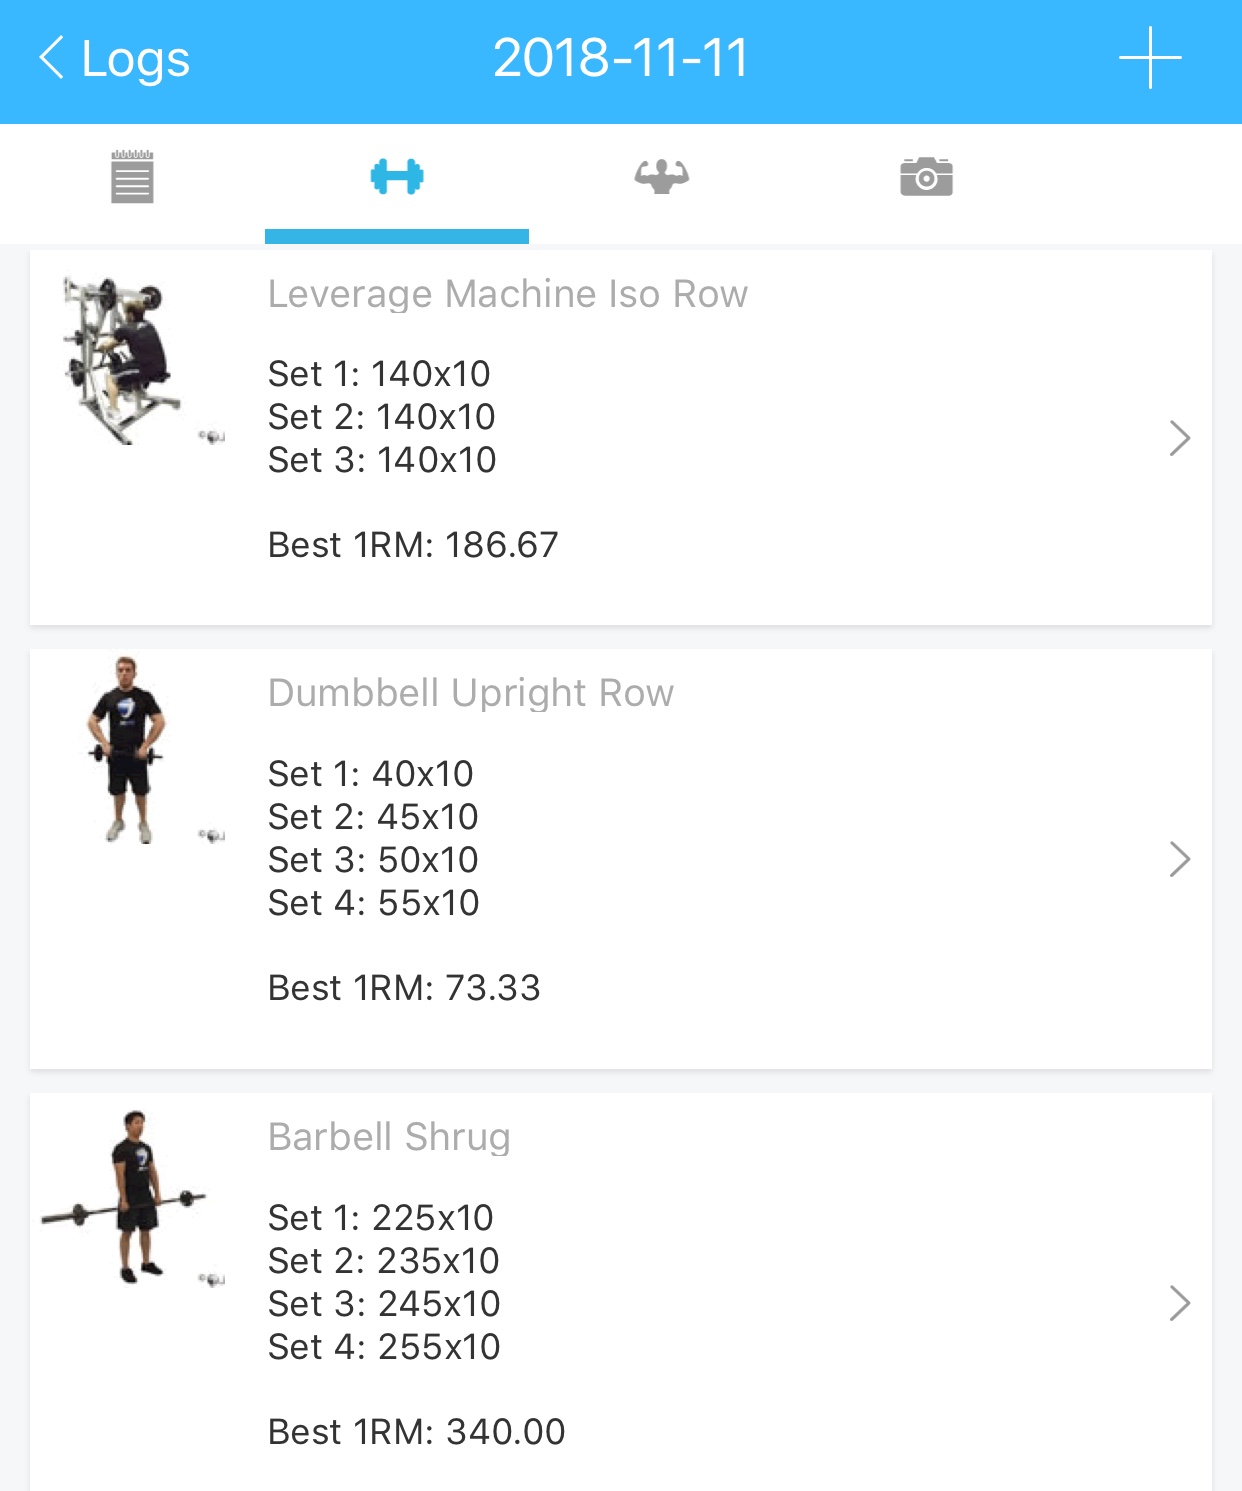Expand Leverage Machine Iso Row chevron
Image resolution: width=1242 pixels, height=1491 pixels.
pos(1180,438)
